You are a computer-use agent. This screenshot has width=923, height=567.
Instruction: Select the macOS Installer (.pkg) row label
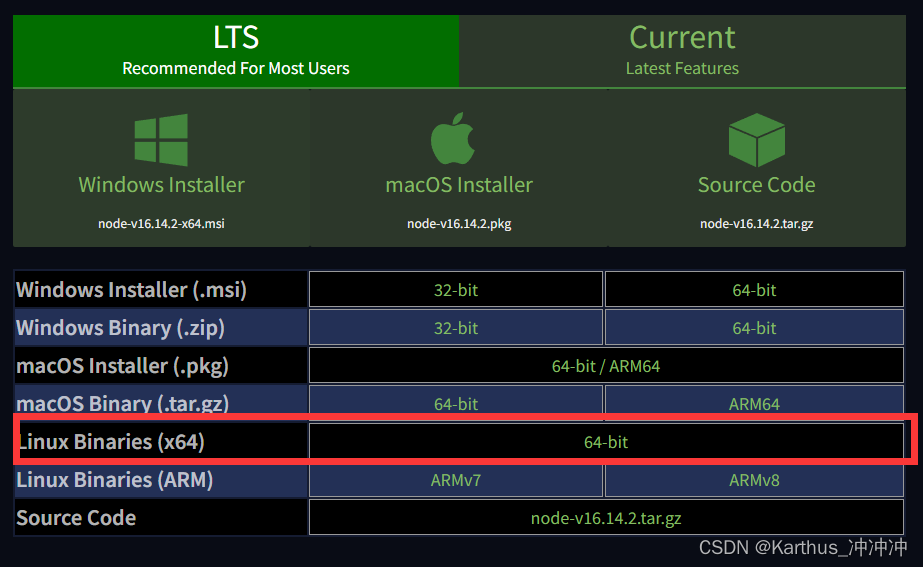coord(122,366)
